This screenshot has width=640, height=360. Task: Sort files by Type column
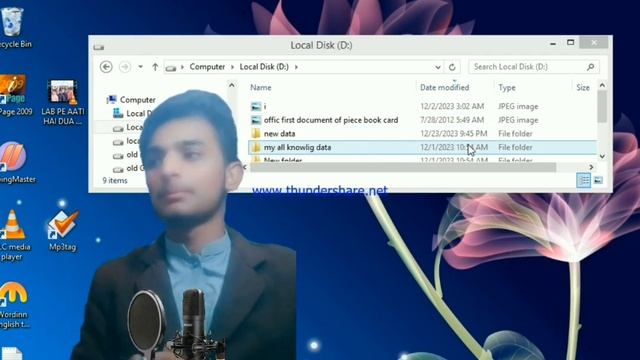pos(507,87)
